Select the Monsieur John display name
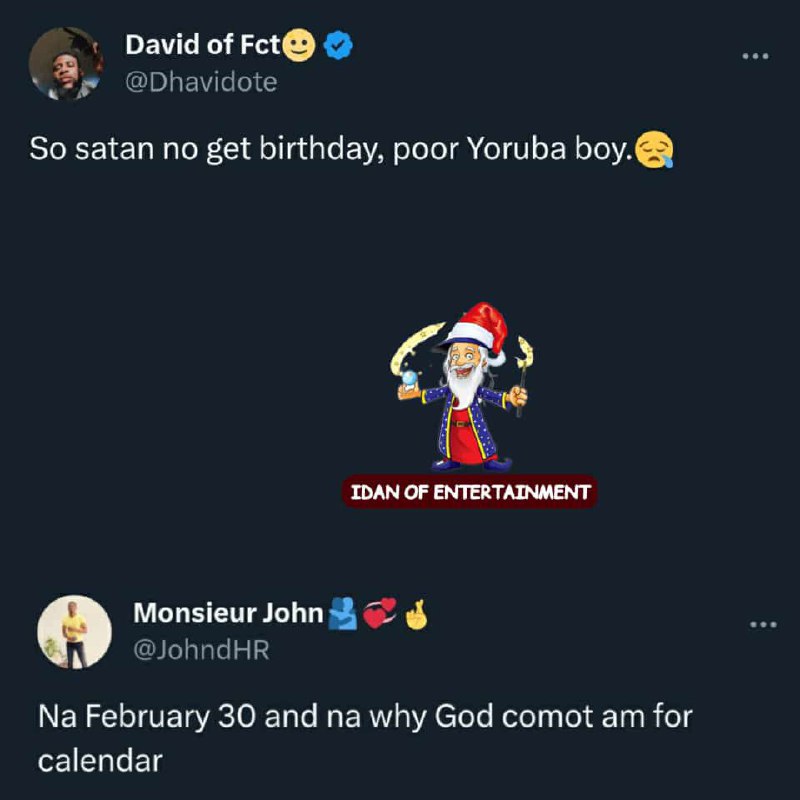Image resolution: width=800 pixels, height=800 pixels. click(x=228, y=613)
